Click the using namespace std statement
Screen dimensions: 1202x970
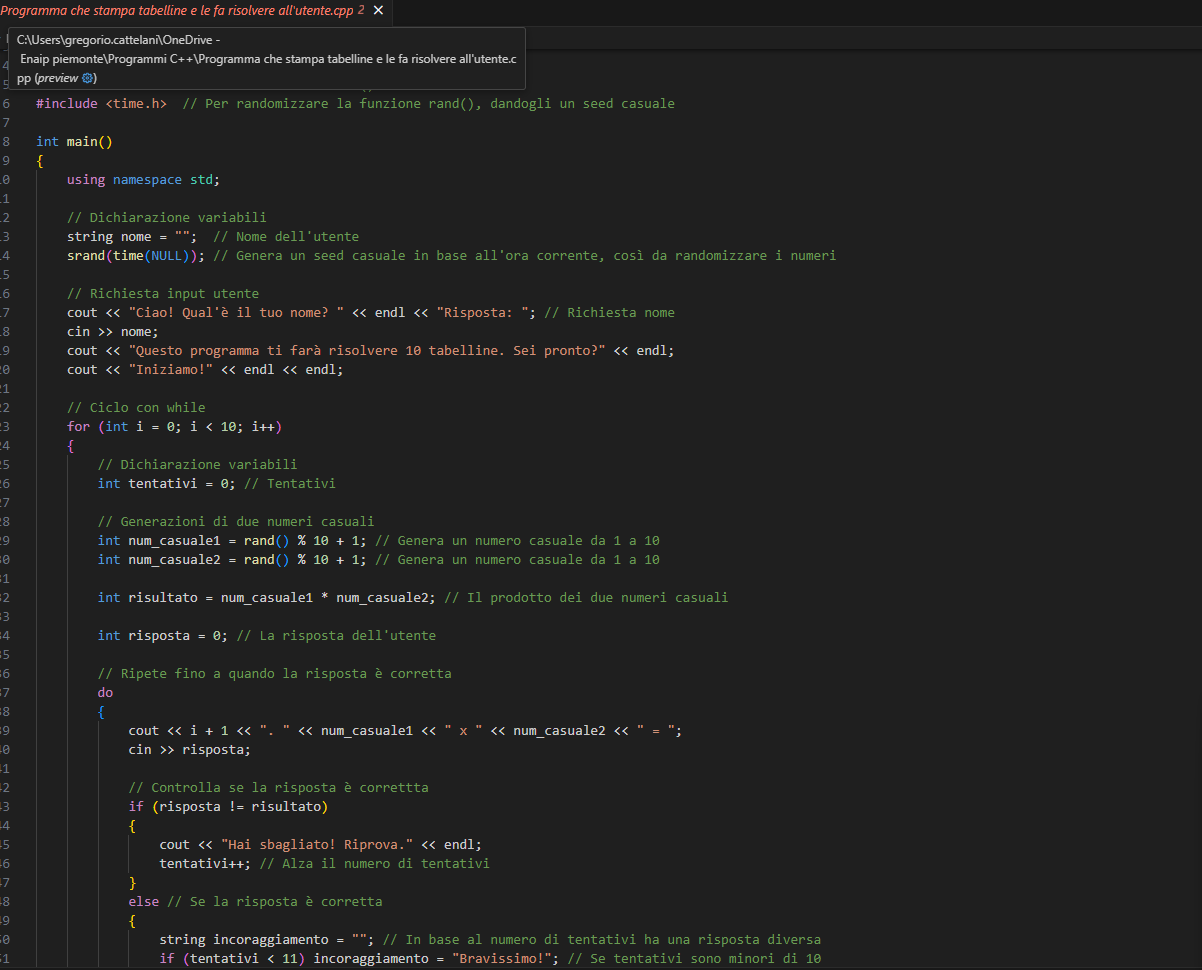(142, 180)
